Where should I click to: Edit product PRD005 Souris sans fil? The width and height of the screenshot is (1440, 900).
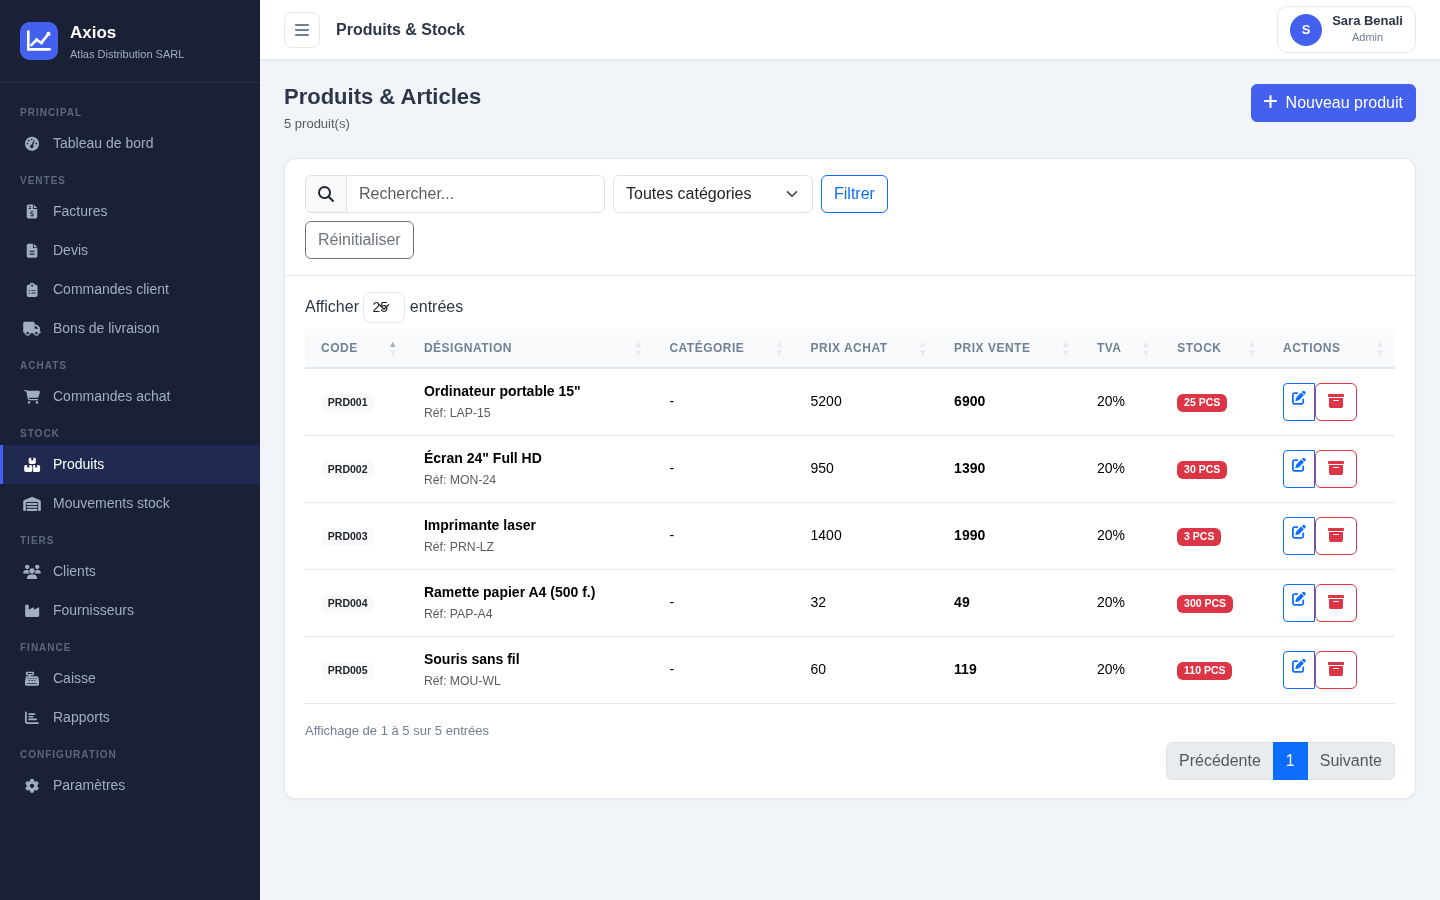pos(1299,670)
